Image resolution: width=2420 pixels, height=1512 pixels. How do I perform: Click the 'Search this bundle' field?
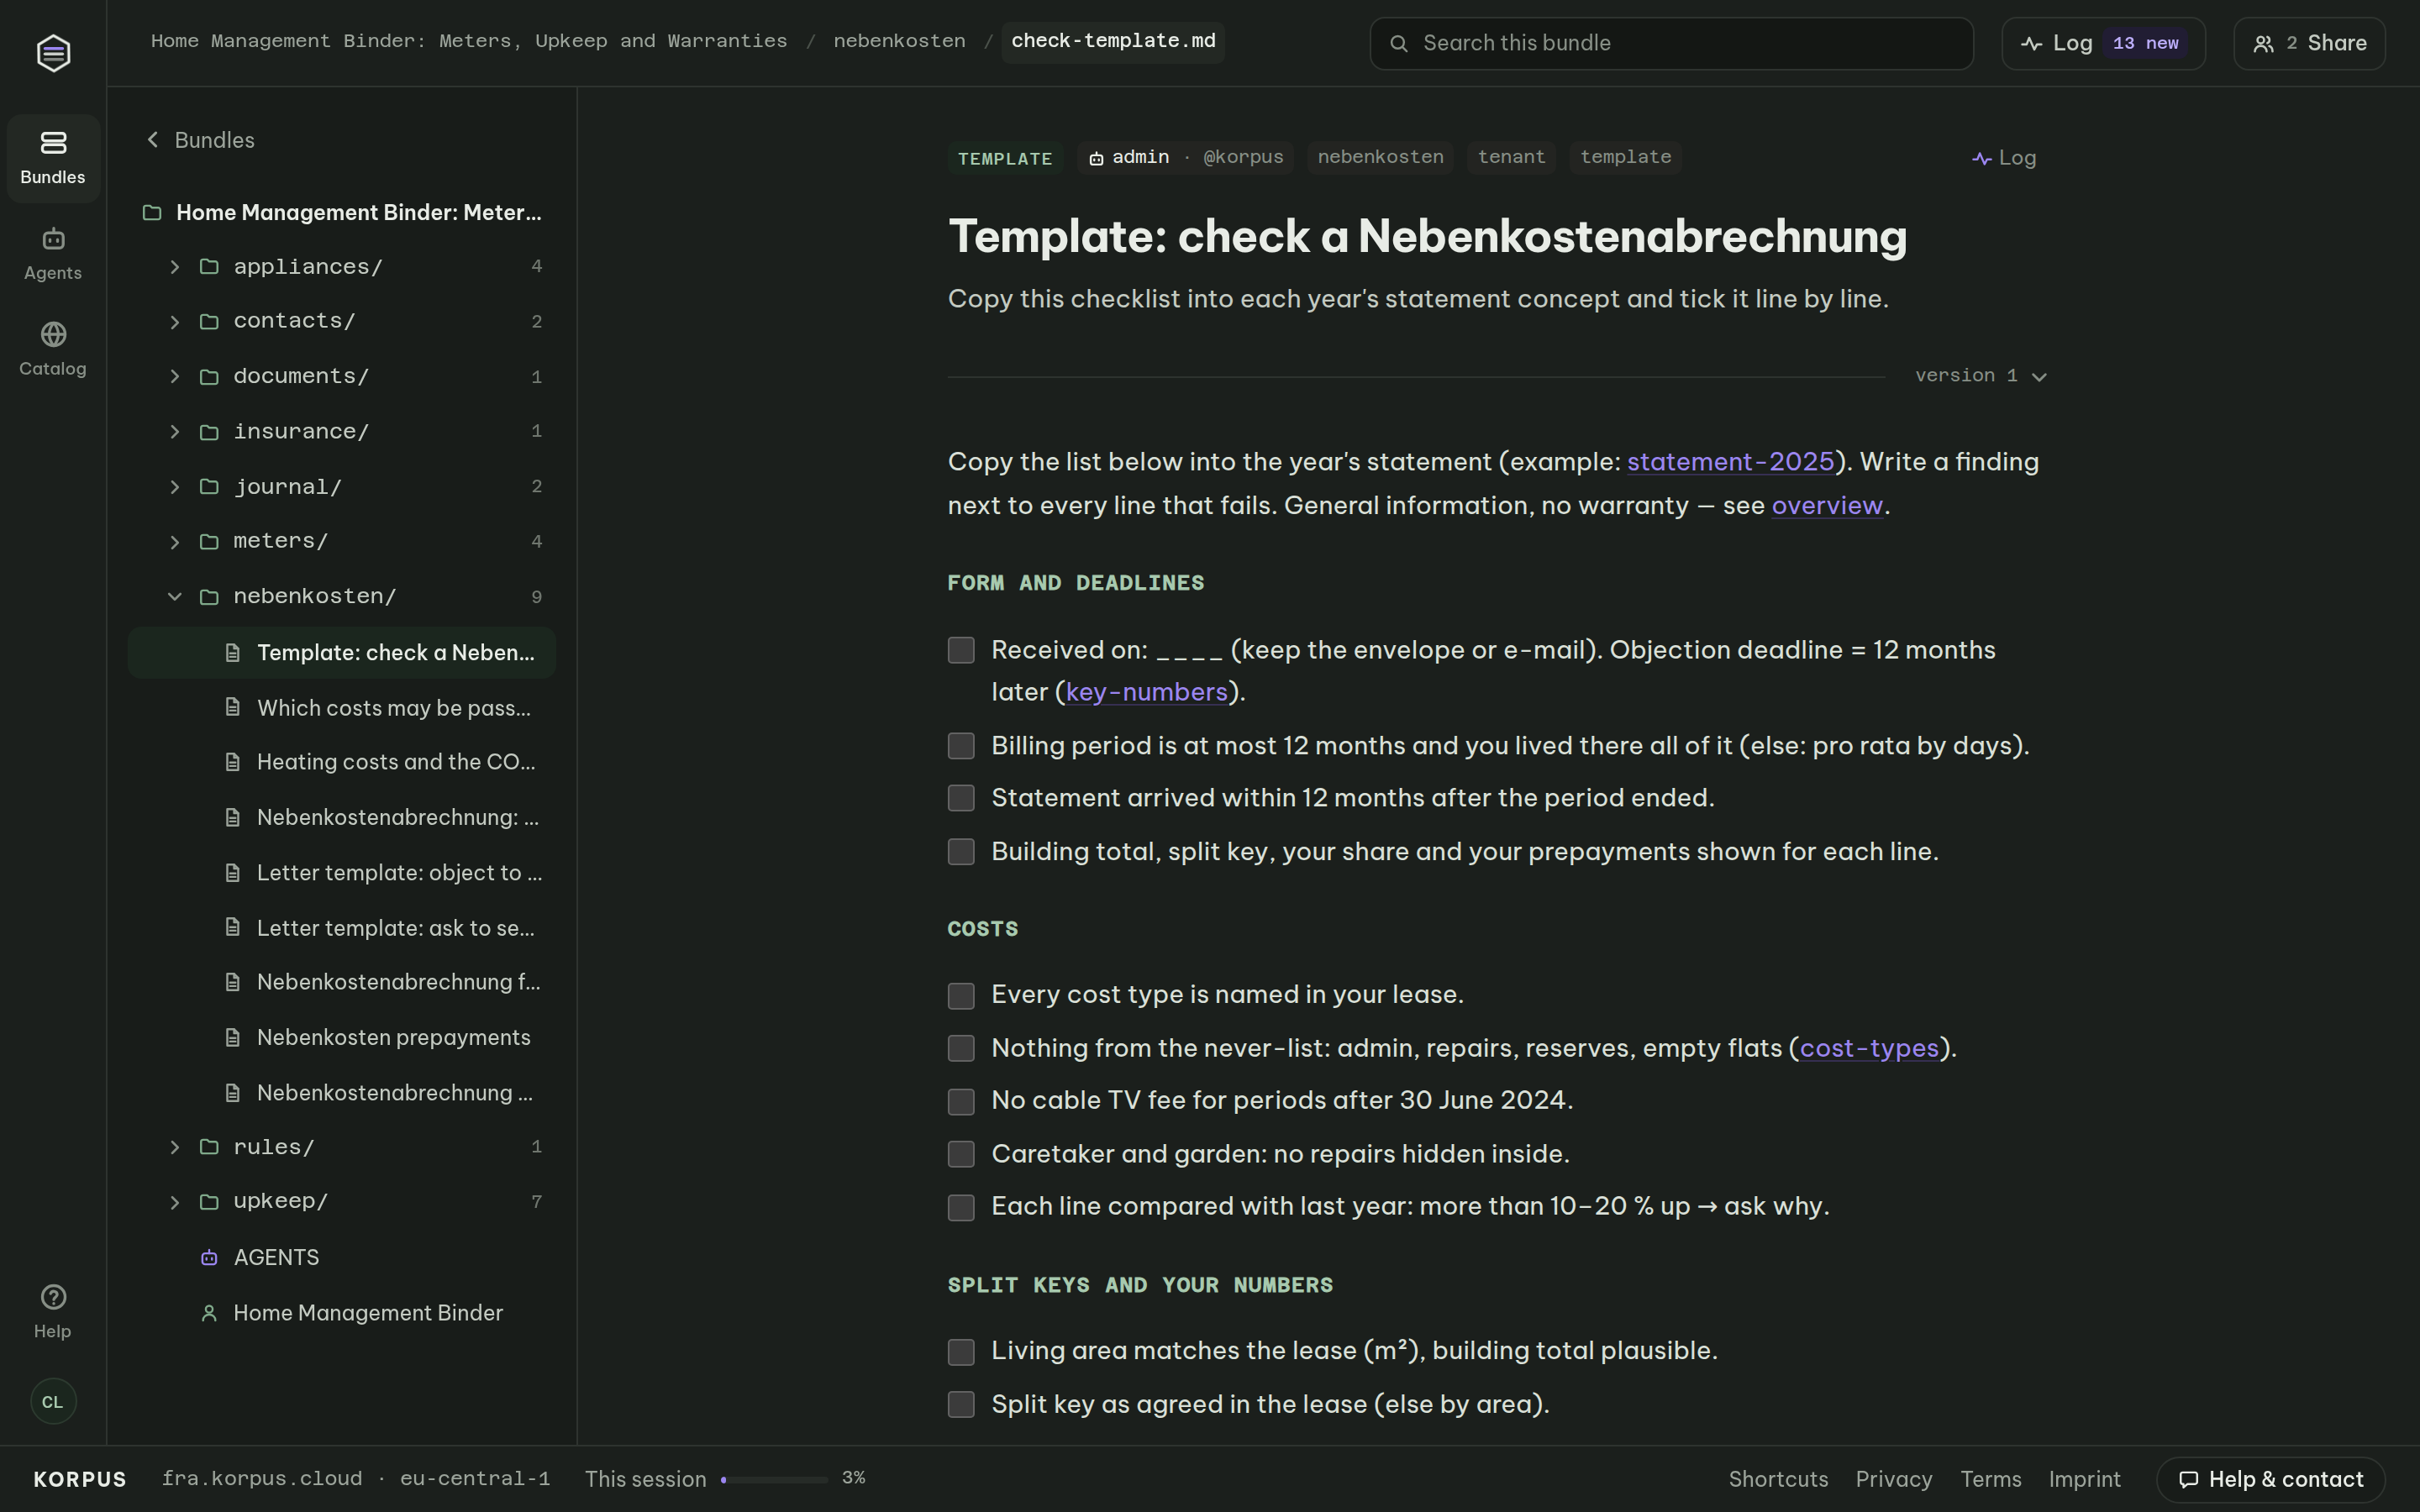tap(1671, 43)
